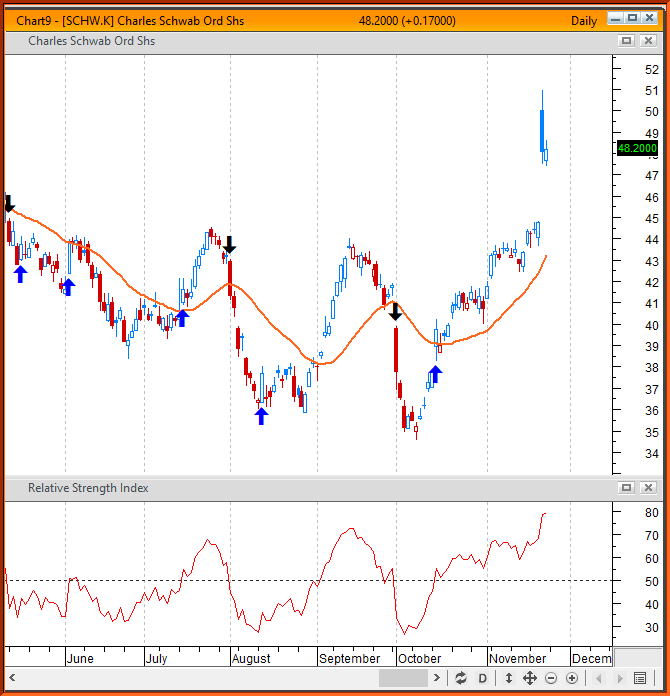Click the Daily interval label

point(584,21)
